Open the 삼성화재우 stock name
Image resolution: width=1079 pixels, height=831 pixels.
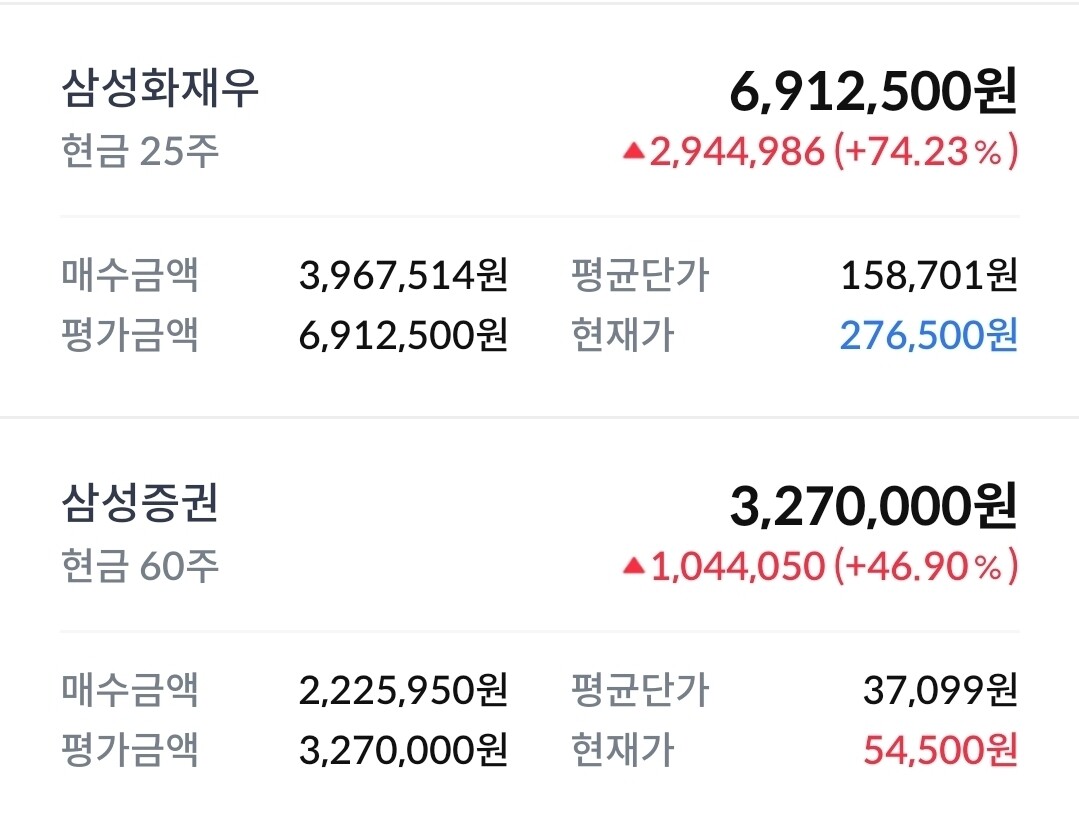(160, 90)
